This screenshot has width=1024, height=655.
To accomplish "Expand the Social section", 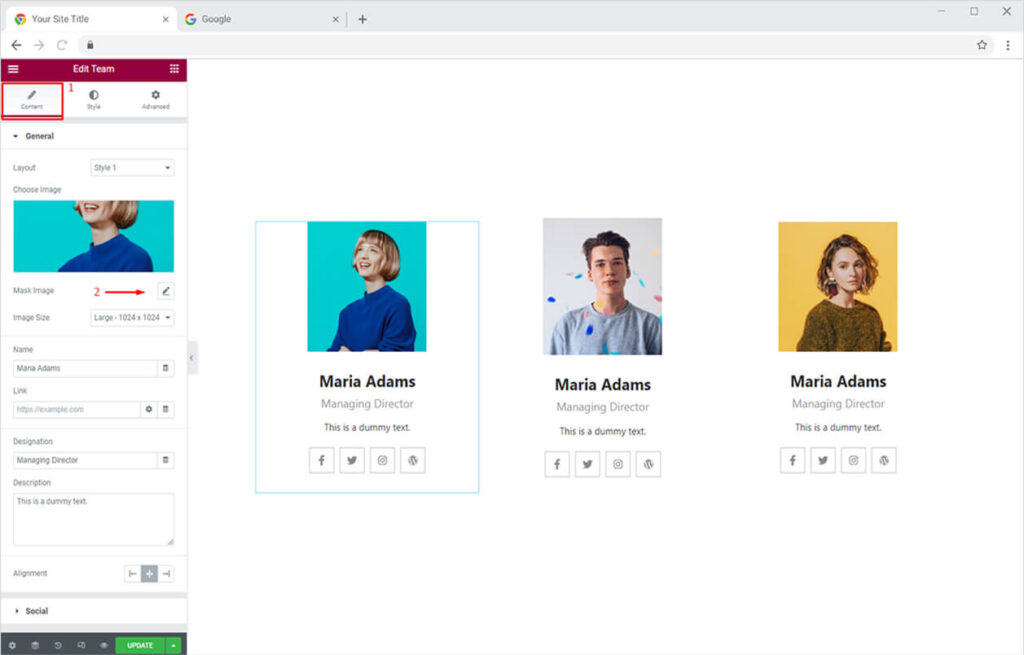I will pyautogui.click(x=37, y=611).
